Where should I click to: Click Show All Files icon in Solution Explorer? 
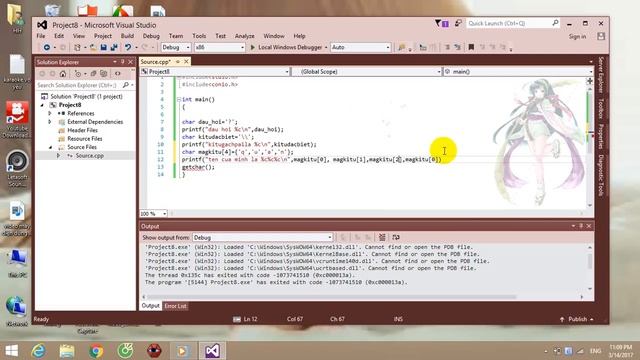[104, 73]
